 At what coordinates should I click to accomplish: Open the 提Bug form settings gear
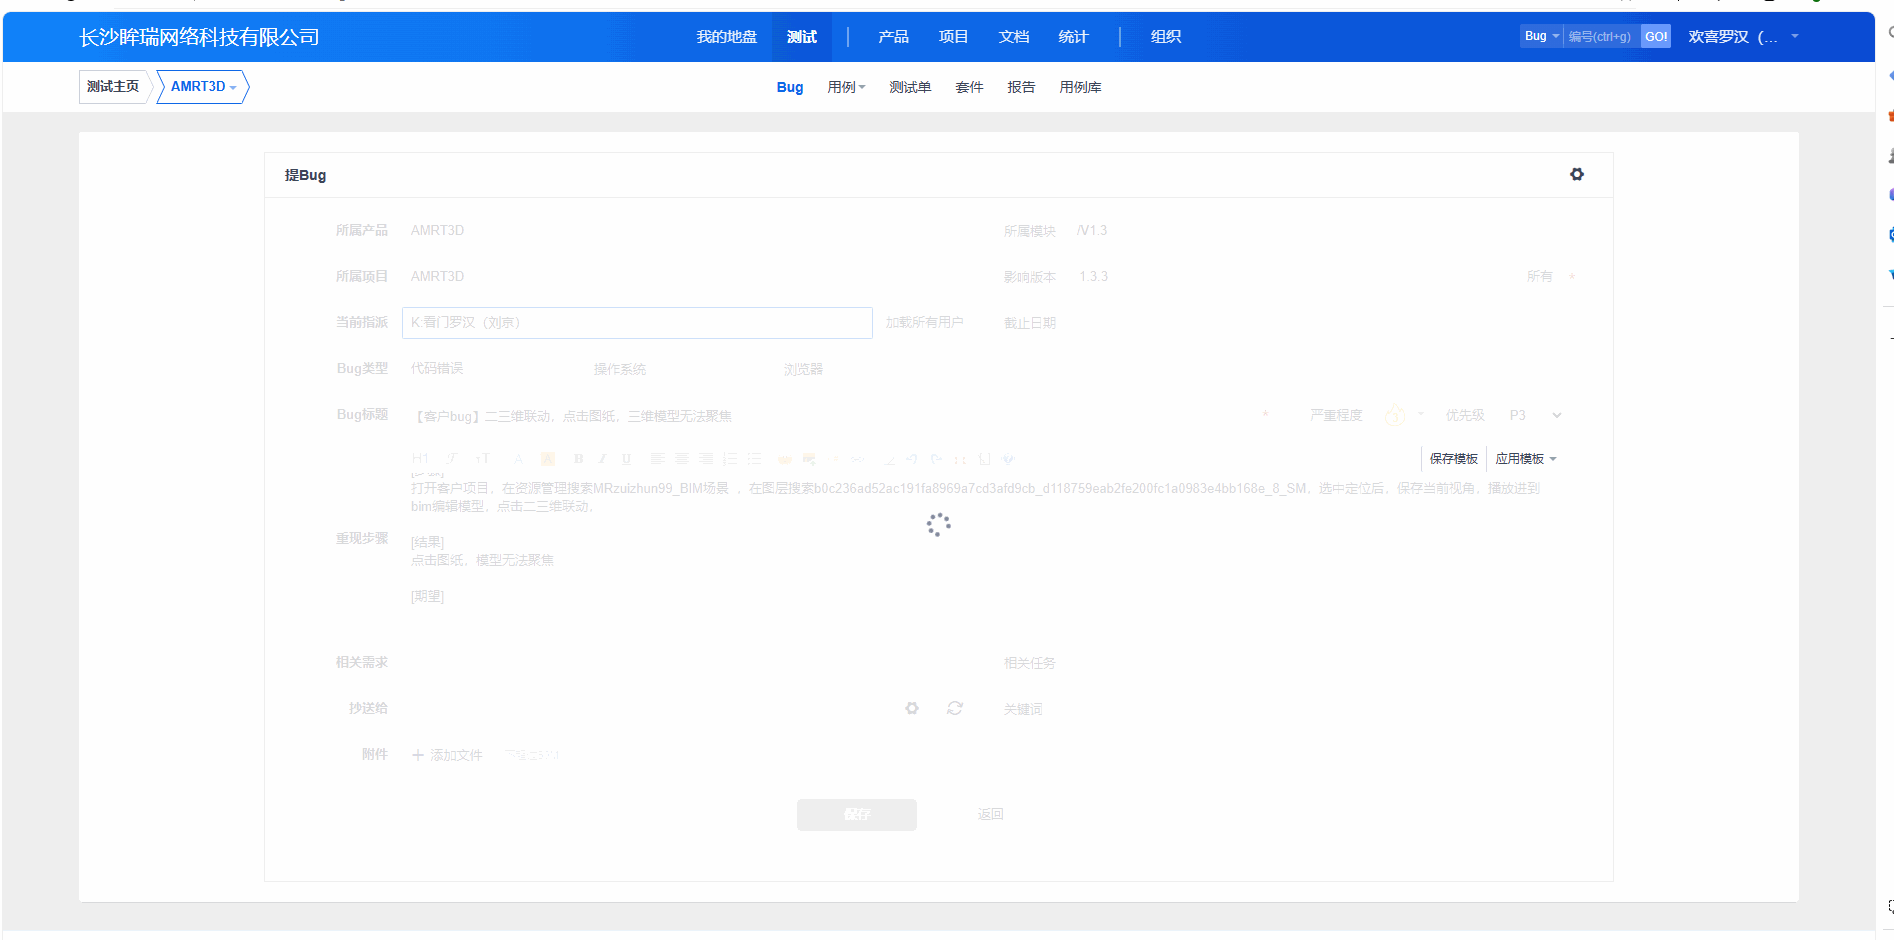pos(1577,174)
